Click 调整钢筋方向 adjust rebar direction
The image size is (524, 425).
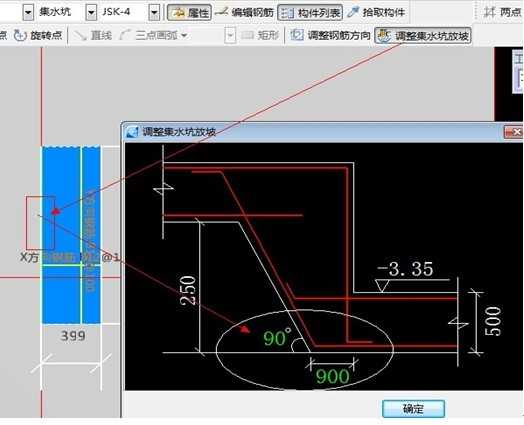pyautogui.click(x=330, y=35)
